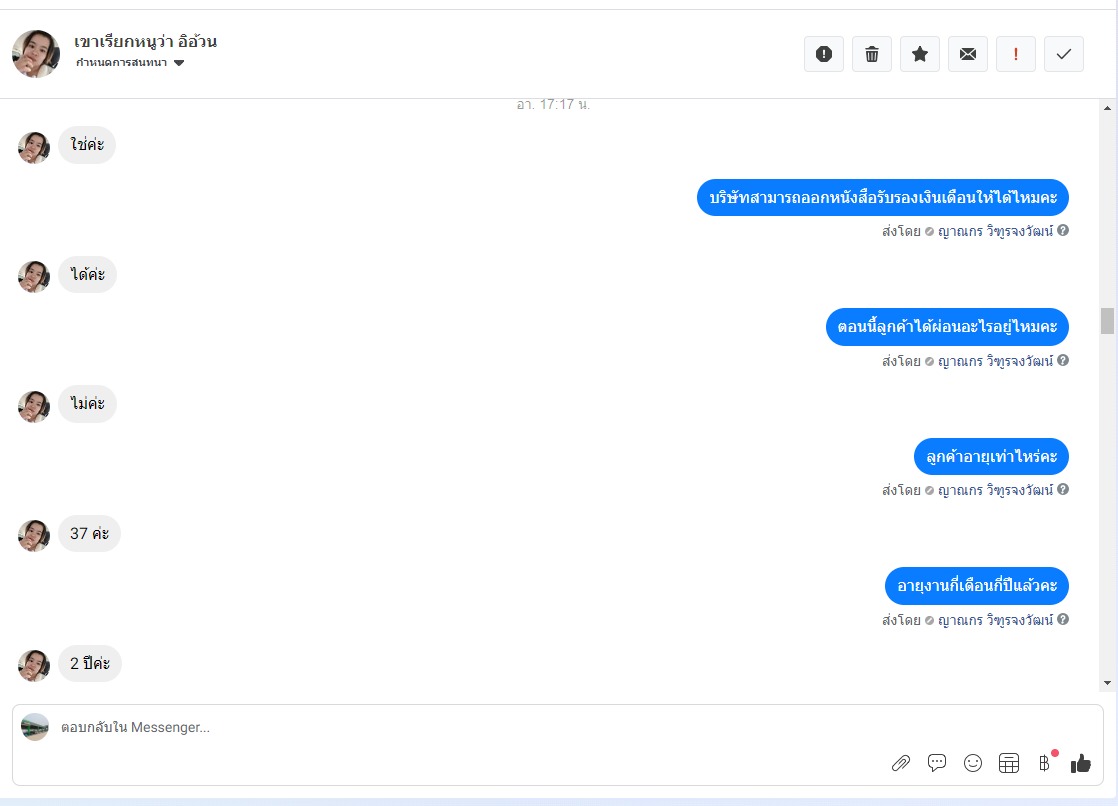Click help icon beside first sender name

tap(1062, 230)
